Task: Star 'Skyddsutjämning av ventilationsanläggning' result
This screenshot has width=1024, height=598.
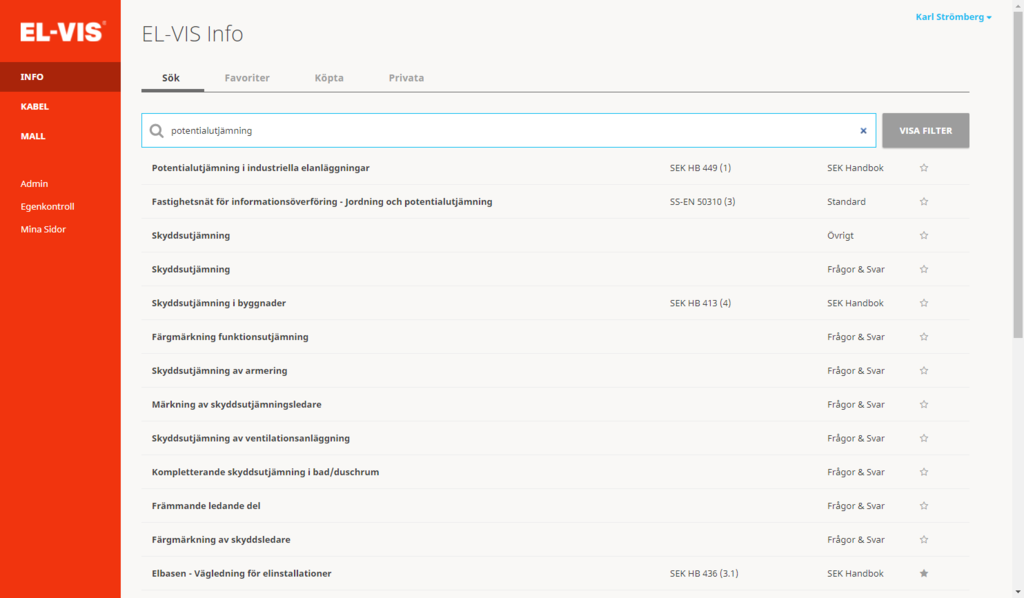Action: coord(923,438)
